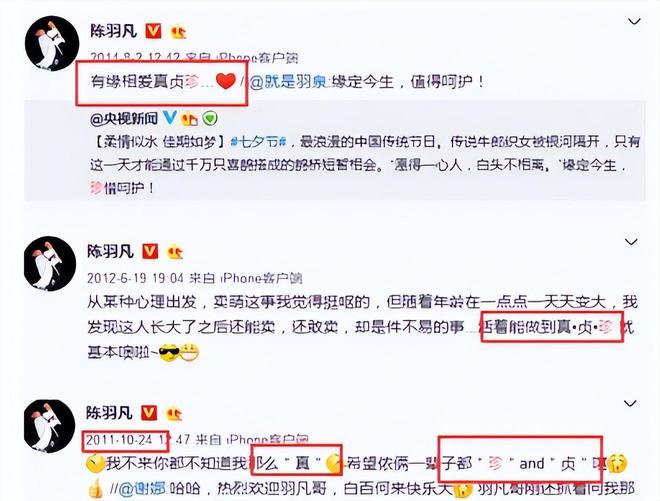This screenshot has width=660, height=501.
Task: Click the 2012-6-19 19:04 timestamp
Action: click(x=135, y=278)
